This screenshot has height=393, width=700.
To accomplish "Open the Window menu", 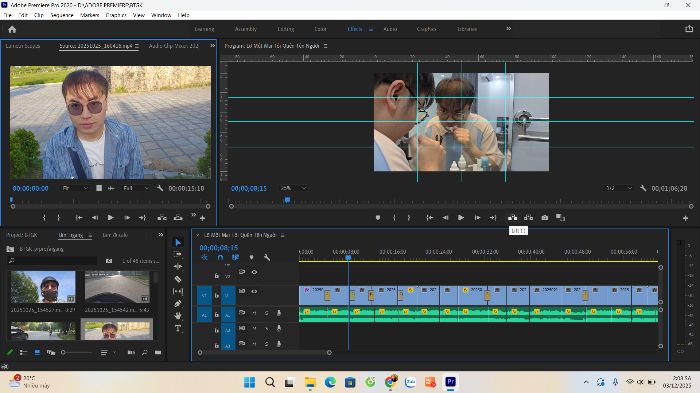I will tap(161, 15).
